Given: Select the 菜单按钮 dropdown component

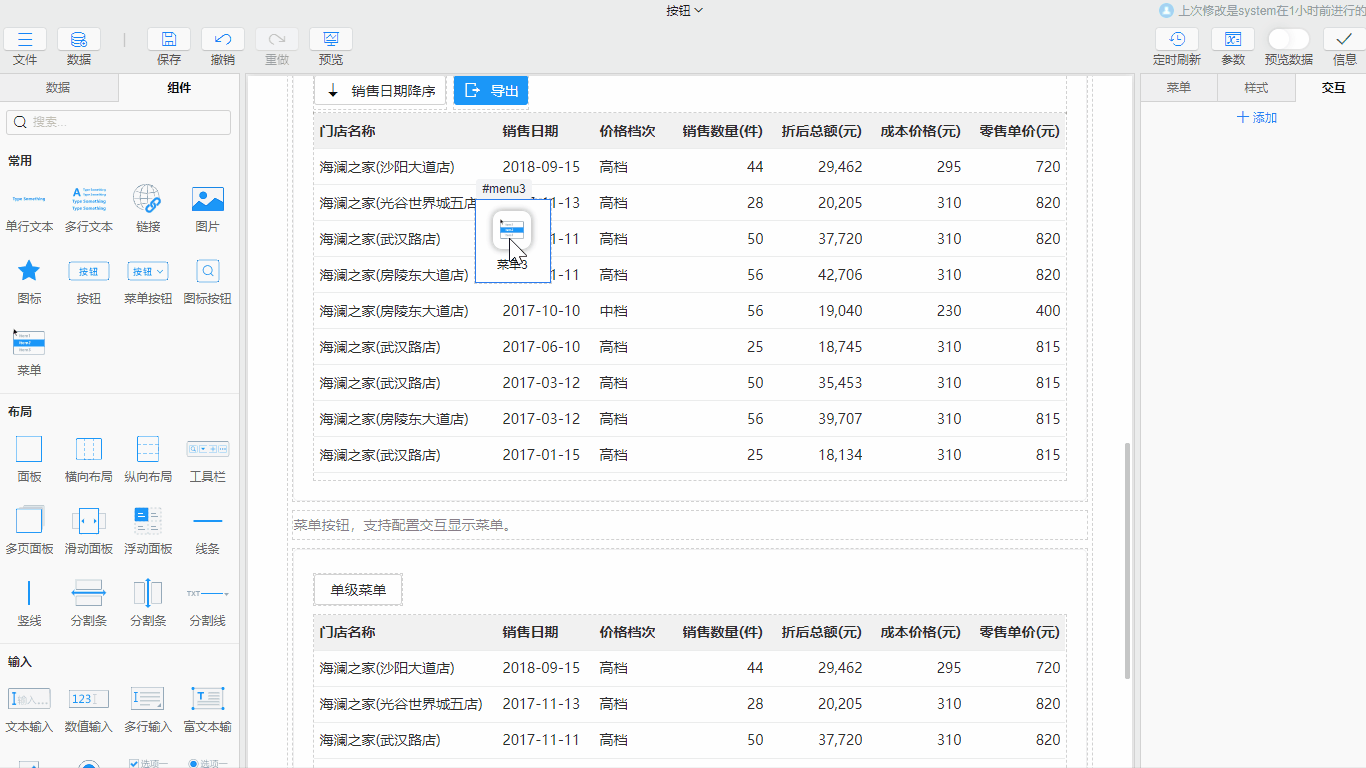Looking at the screenshot, I should (x=148, y=271).
